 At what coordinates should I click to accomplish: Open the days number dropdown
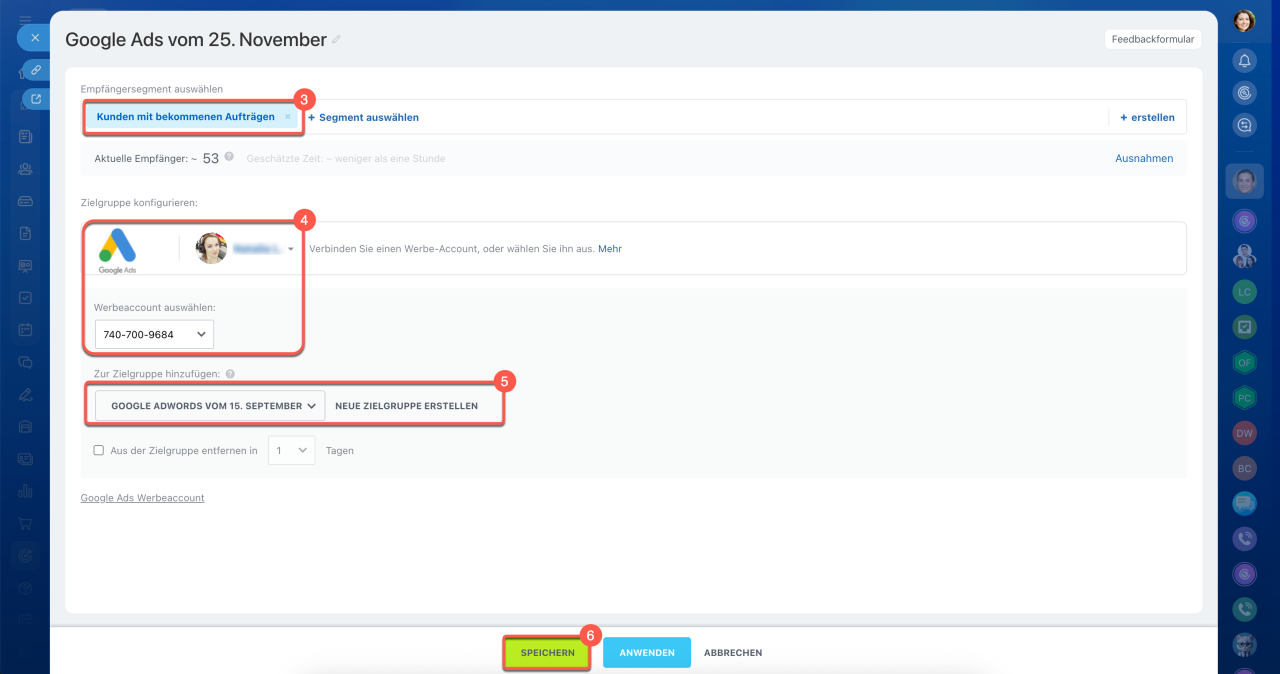tap(291, 450)
